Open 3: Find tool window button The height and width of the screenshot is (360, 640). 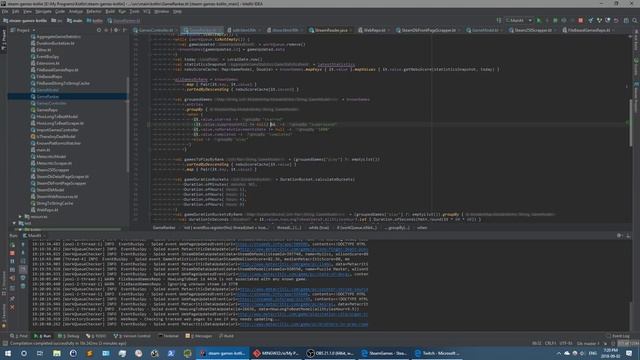tap(19, 336)
